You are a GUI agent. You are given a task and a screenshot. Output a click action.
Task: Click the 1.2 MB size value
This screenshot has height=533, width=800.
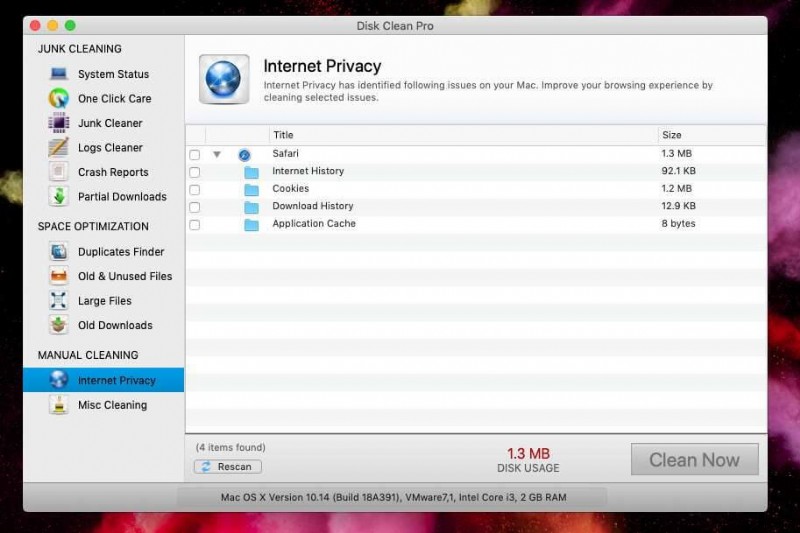[x=677, y=188]
